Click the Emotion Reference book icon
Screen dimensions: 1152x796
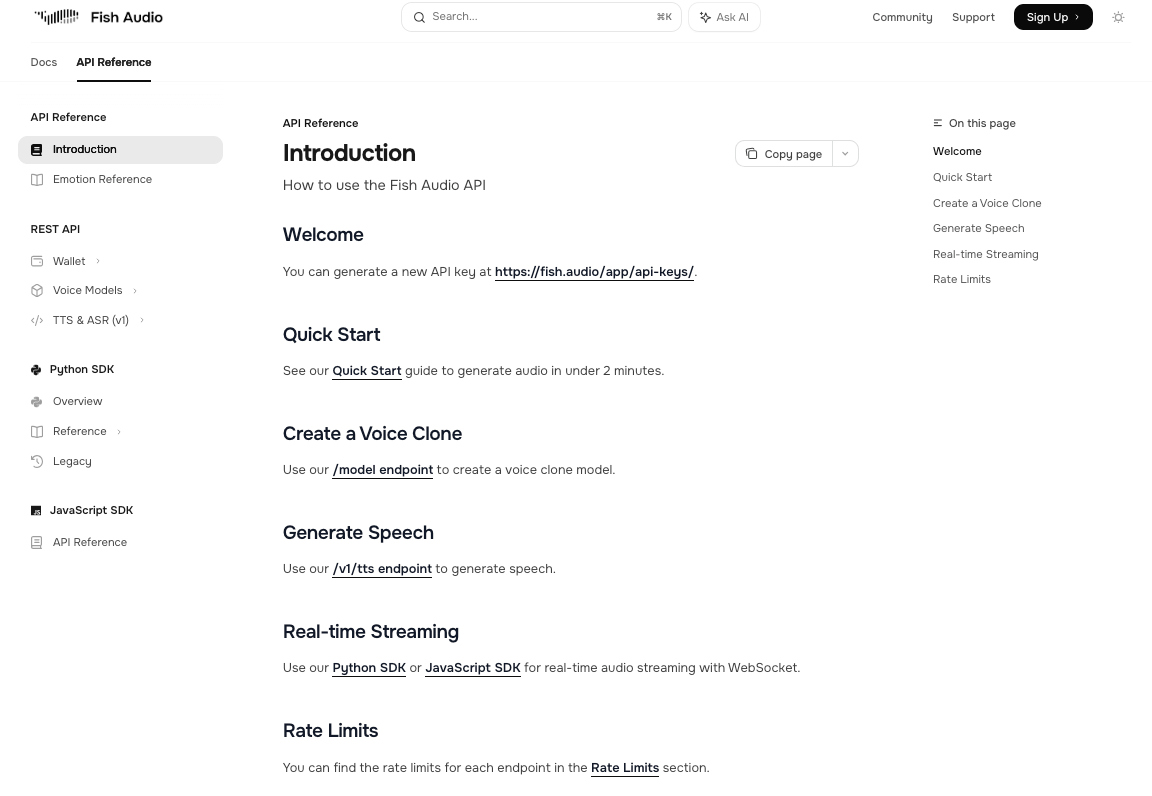pyautogui.click(x=37, y=180)
